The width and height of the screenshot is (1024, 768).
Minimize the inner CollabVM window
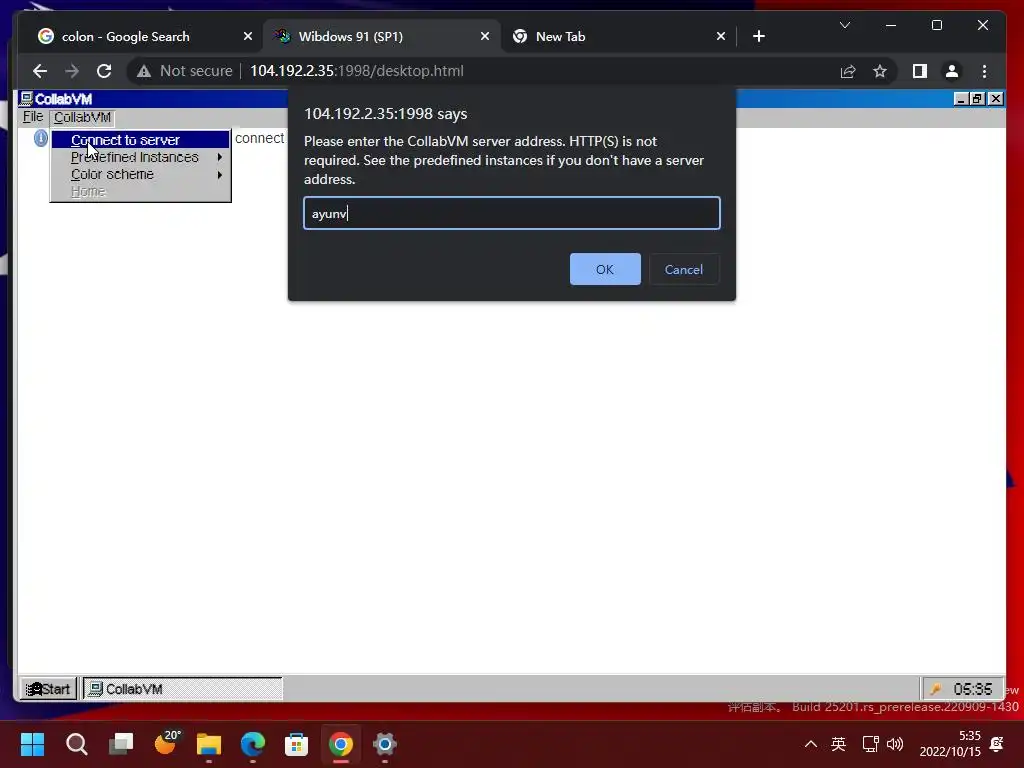961,99
